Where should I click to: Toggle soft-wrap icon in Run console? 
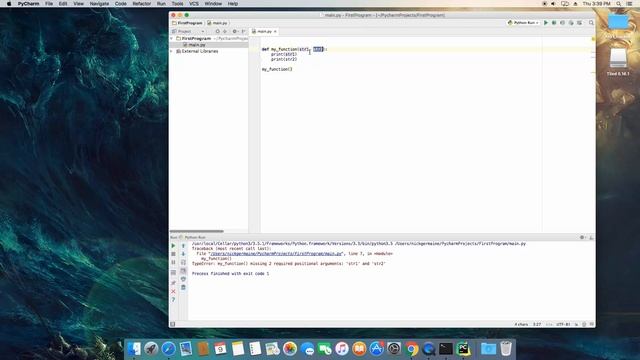pos(183,262)
